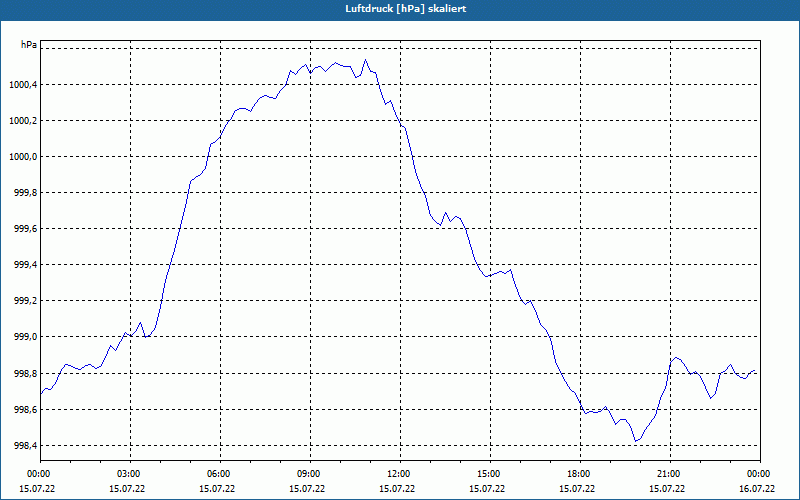Click the 999,4 y-axis value
Image resolution: width=800 pixels, height=500 pixels.
pos(26,265)
